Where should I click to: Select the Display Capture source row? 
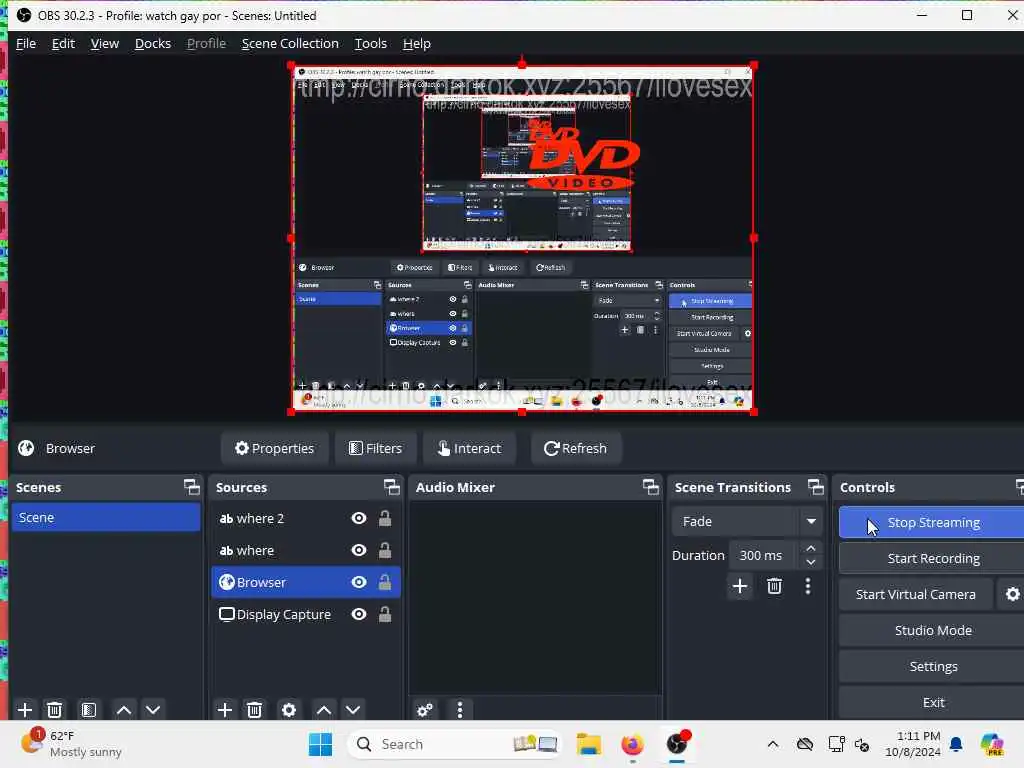(x=306, y=614)
